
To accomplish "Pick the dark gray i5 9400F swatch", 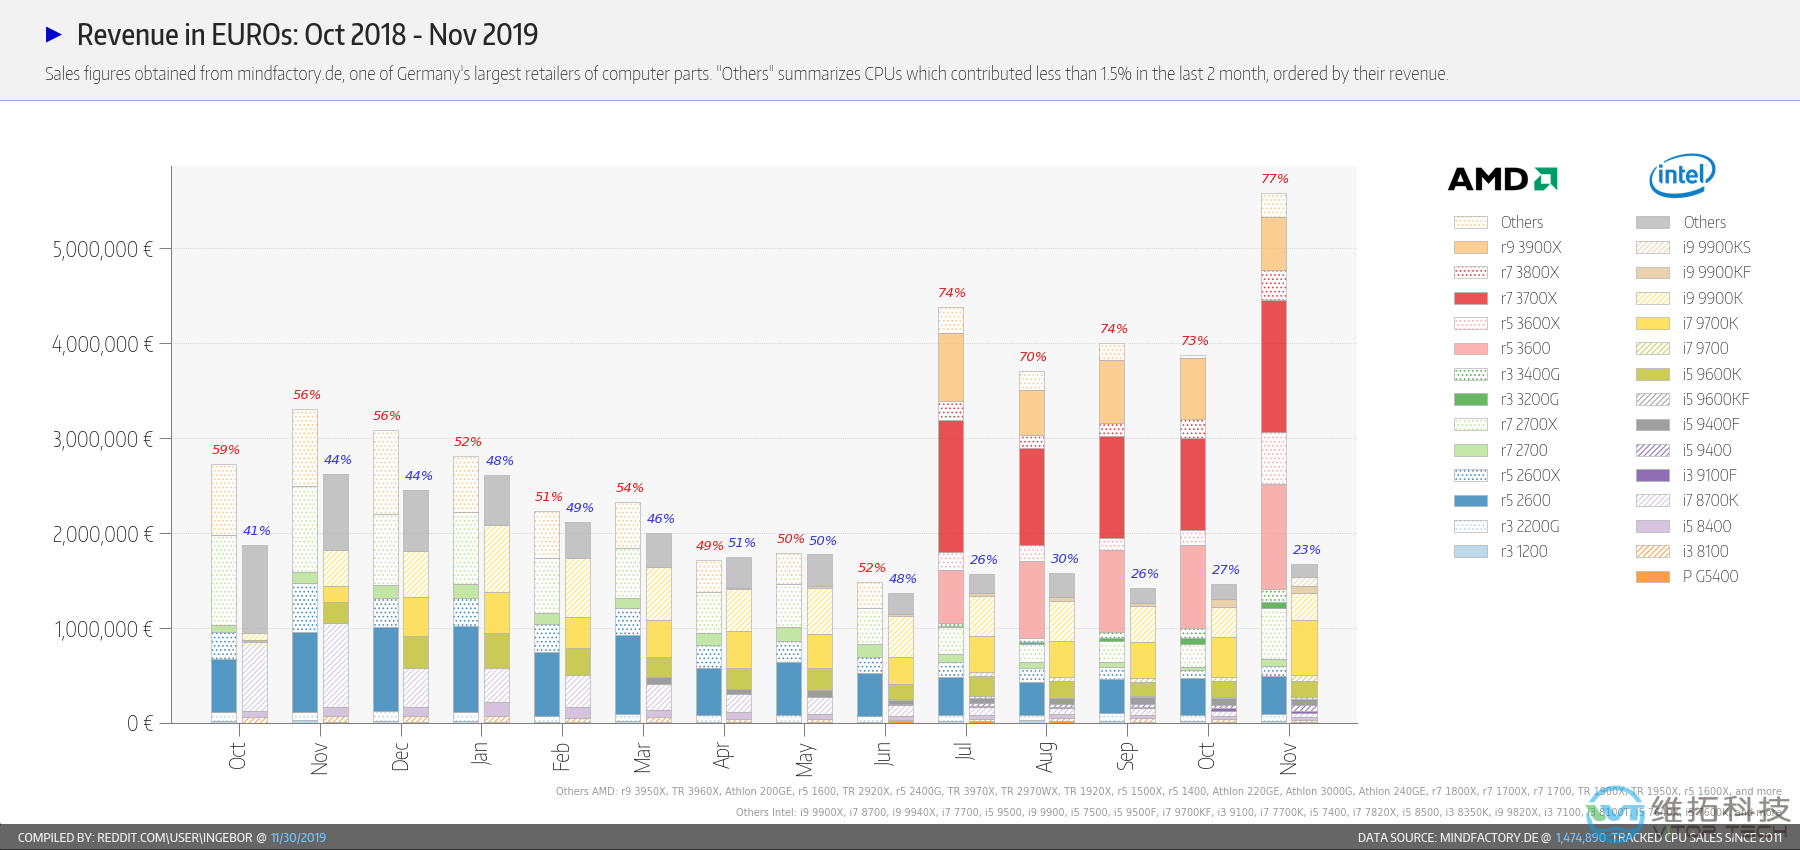I will 1653,424.
